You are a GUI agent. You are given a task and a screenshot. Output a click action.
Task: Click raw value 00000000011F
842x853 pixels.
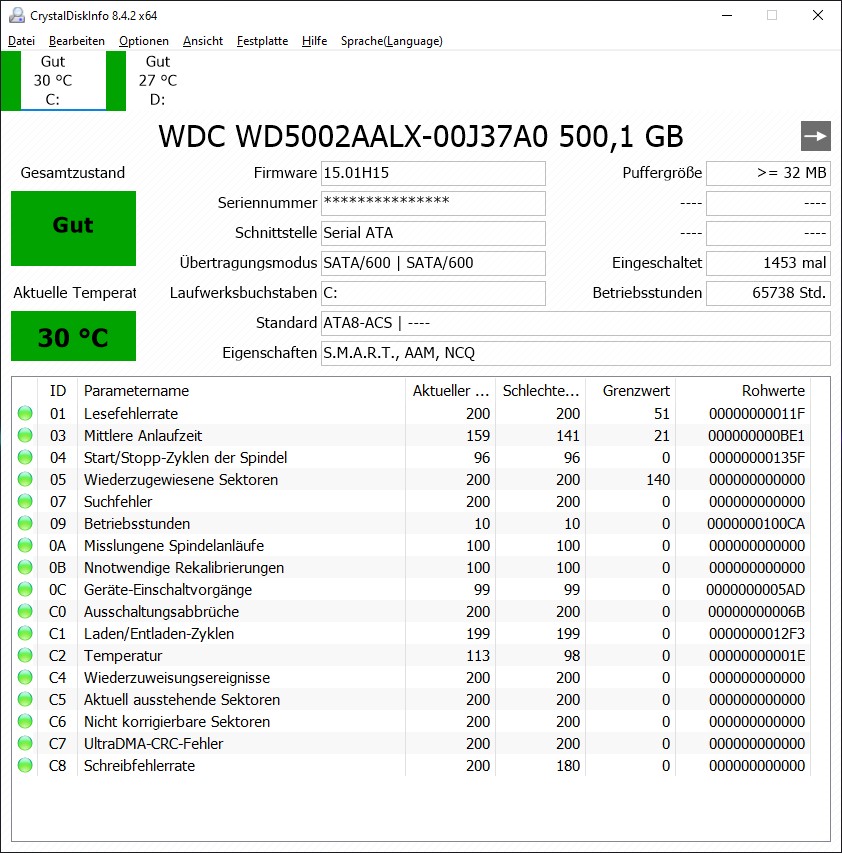(x=757, y=413)
